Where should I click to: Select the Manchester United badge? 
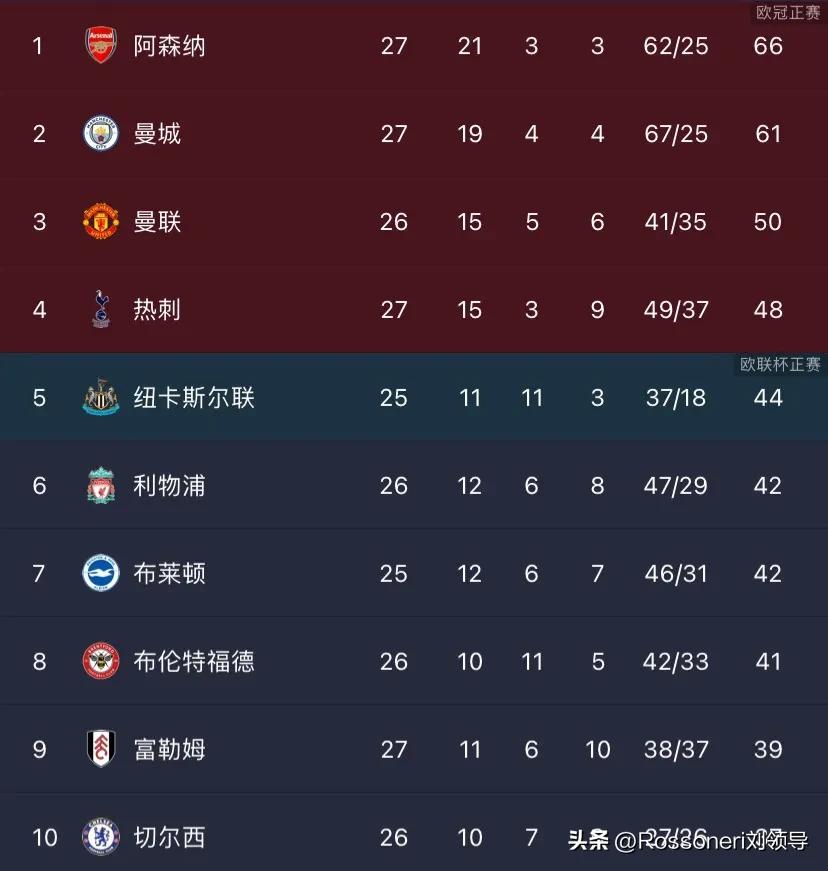click(101, 221)
